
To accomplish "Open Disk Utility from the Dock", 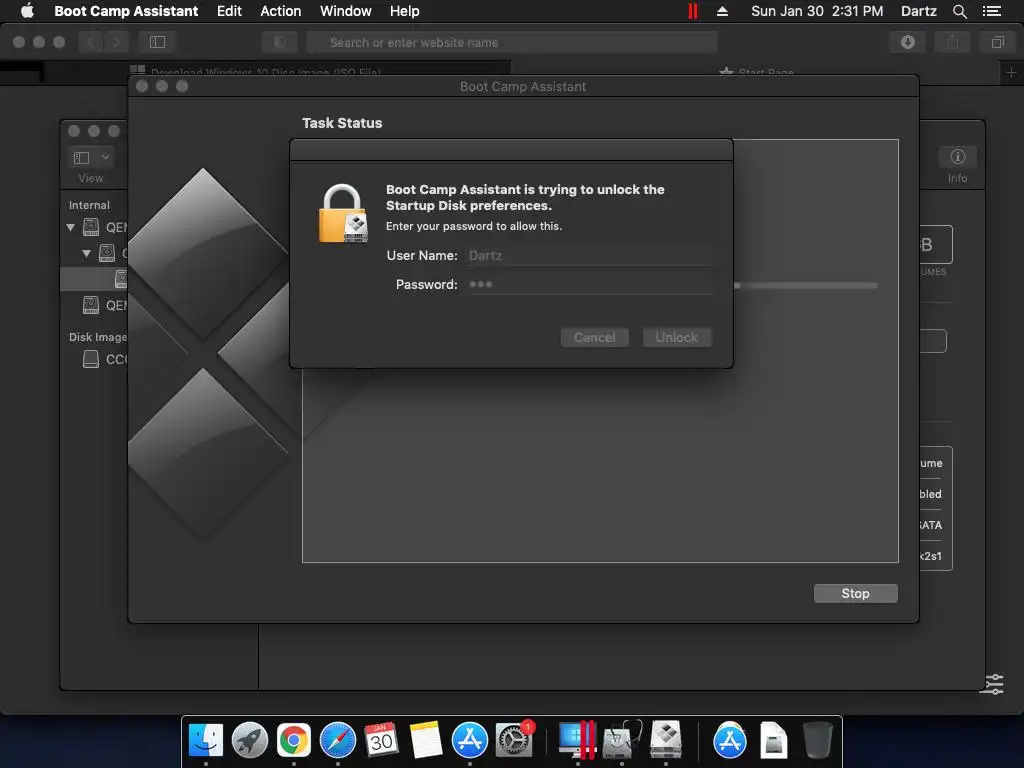I will point(622,740).
